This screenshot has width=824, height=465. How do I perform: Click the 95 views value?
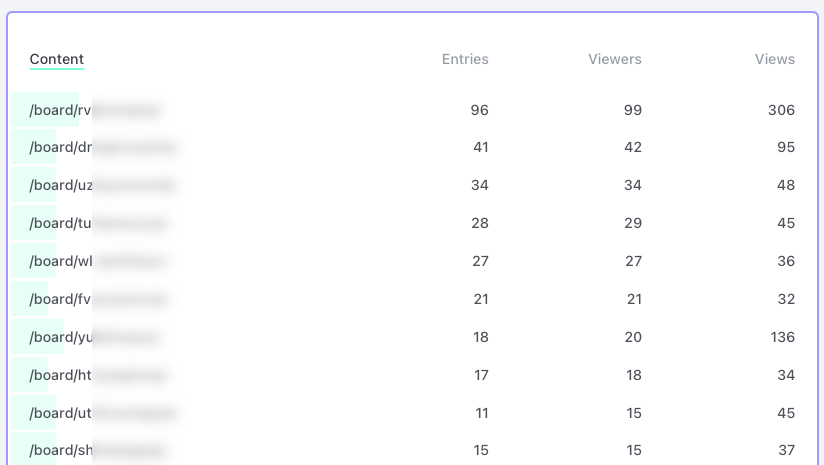tap(786, 147)
